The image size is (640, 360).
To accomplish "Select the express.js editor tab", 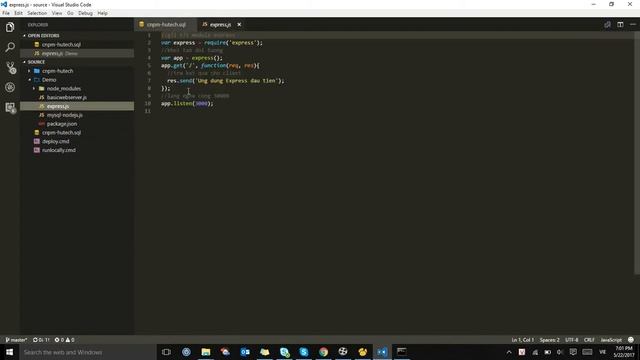I will click(220, 24).
